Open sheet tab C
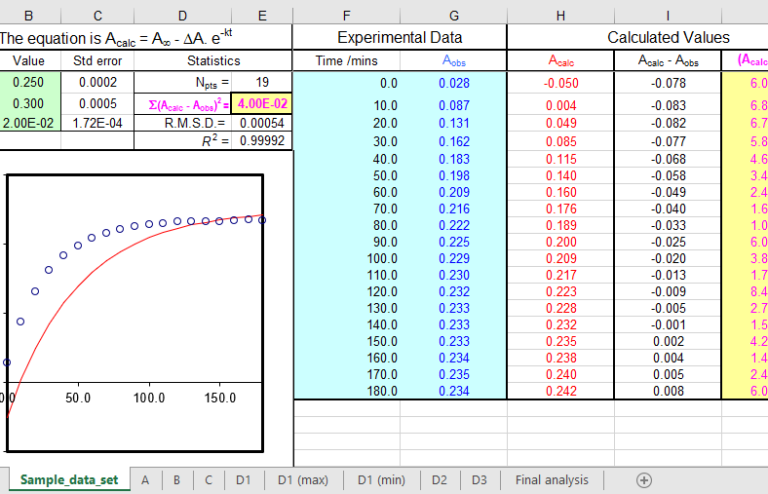Screen dimensions: 768x494 click(x=209, y=480)
